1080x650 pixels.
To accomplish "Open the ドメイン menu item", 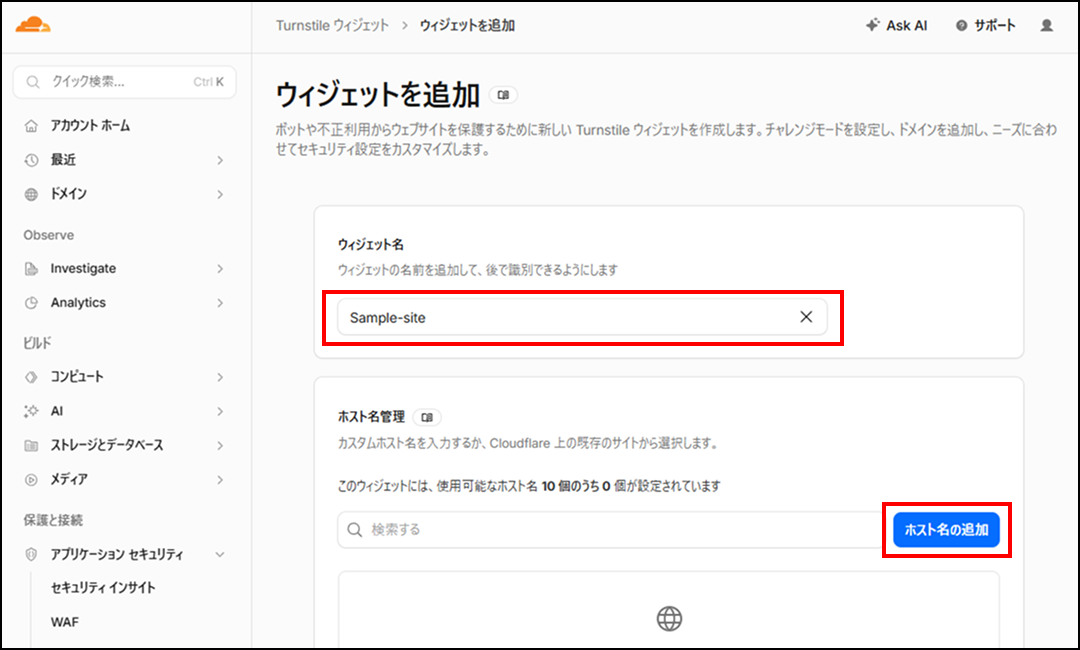I will (69, 194).
